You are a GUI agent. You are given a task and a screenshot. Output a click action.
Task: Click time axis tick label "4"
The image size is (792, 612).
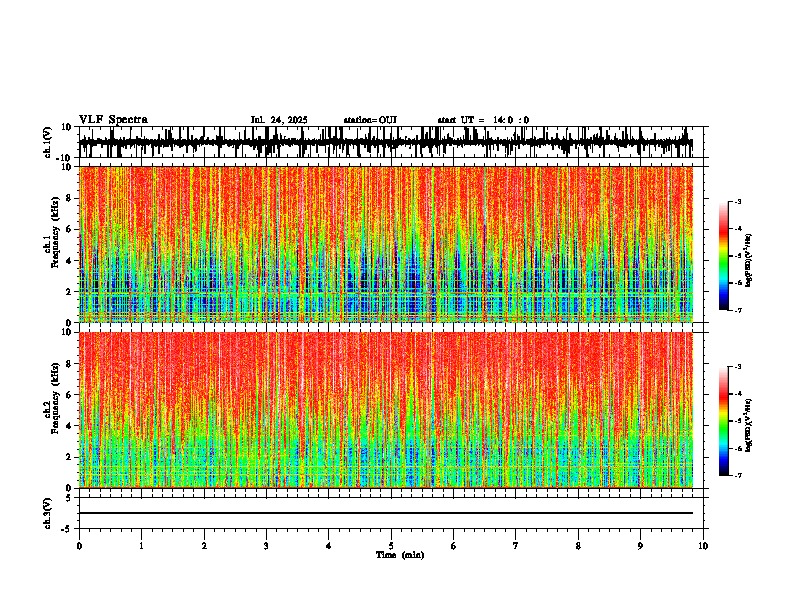coord(329,546)
